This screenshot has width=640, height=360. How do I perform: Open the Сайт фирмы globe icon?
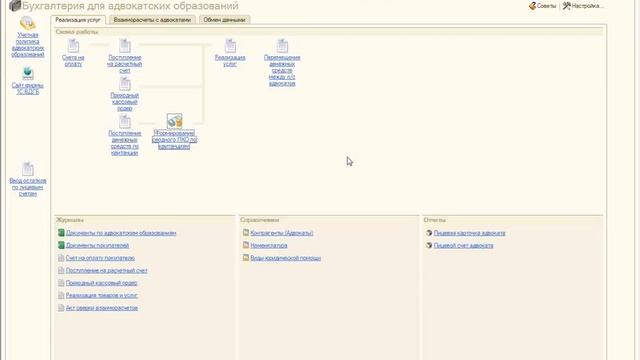tap(27, 73)
